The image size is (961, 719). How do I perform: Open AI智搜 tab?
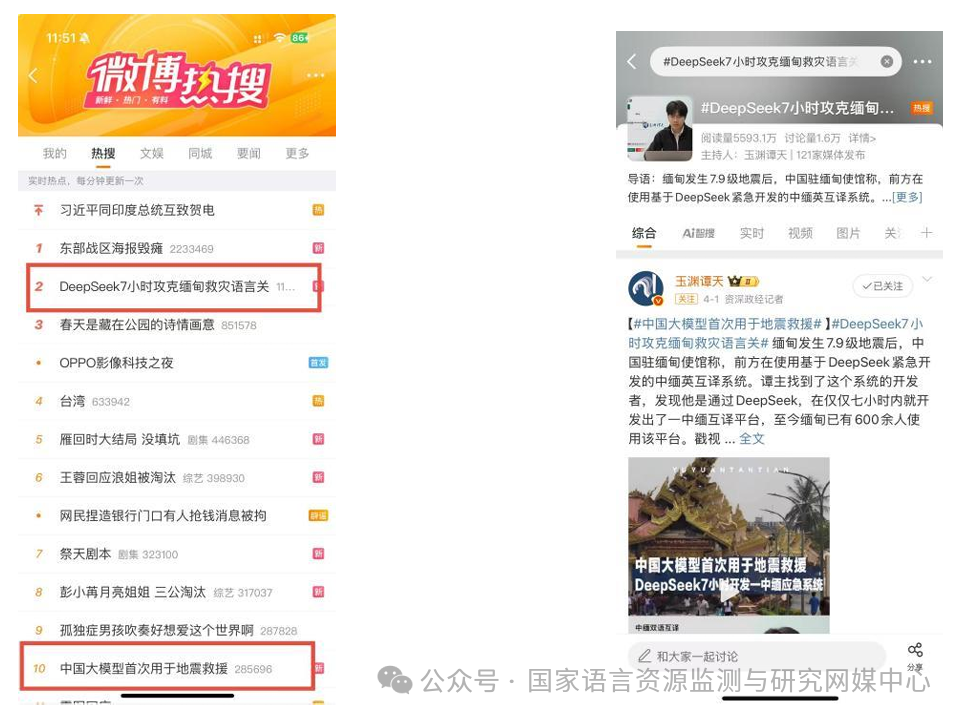[699, 233]
